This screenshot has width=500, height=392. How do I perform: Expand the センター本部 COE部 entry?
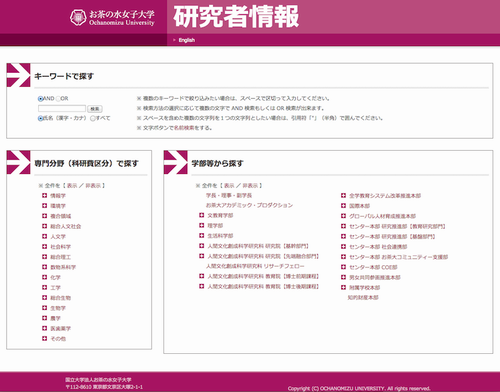(343, 267)
